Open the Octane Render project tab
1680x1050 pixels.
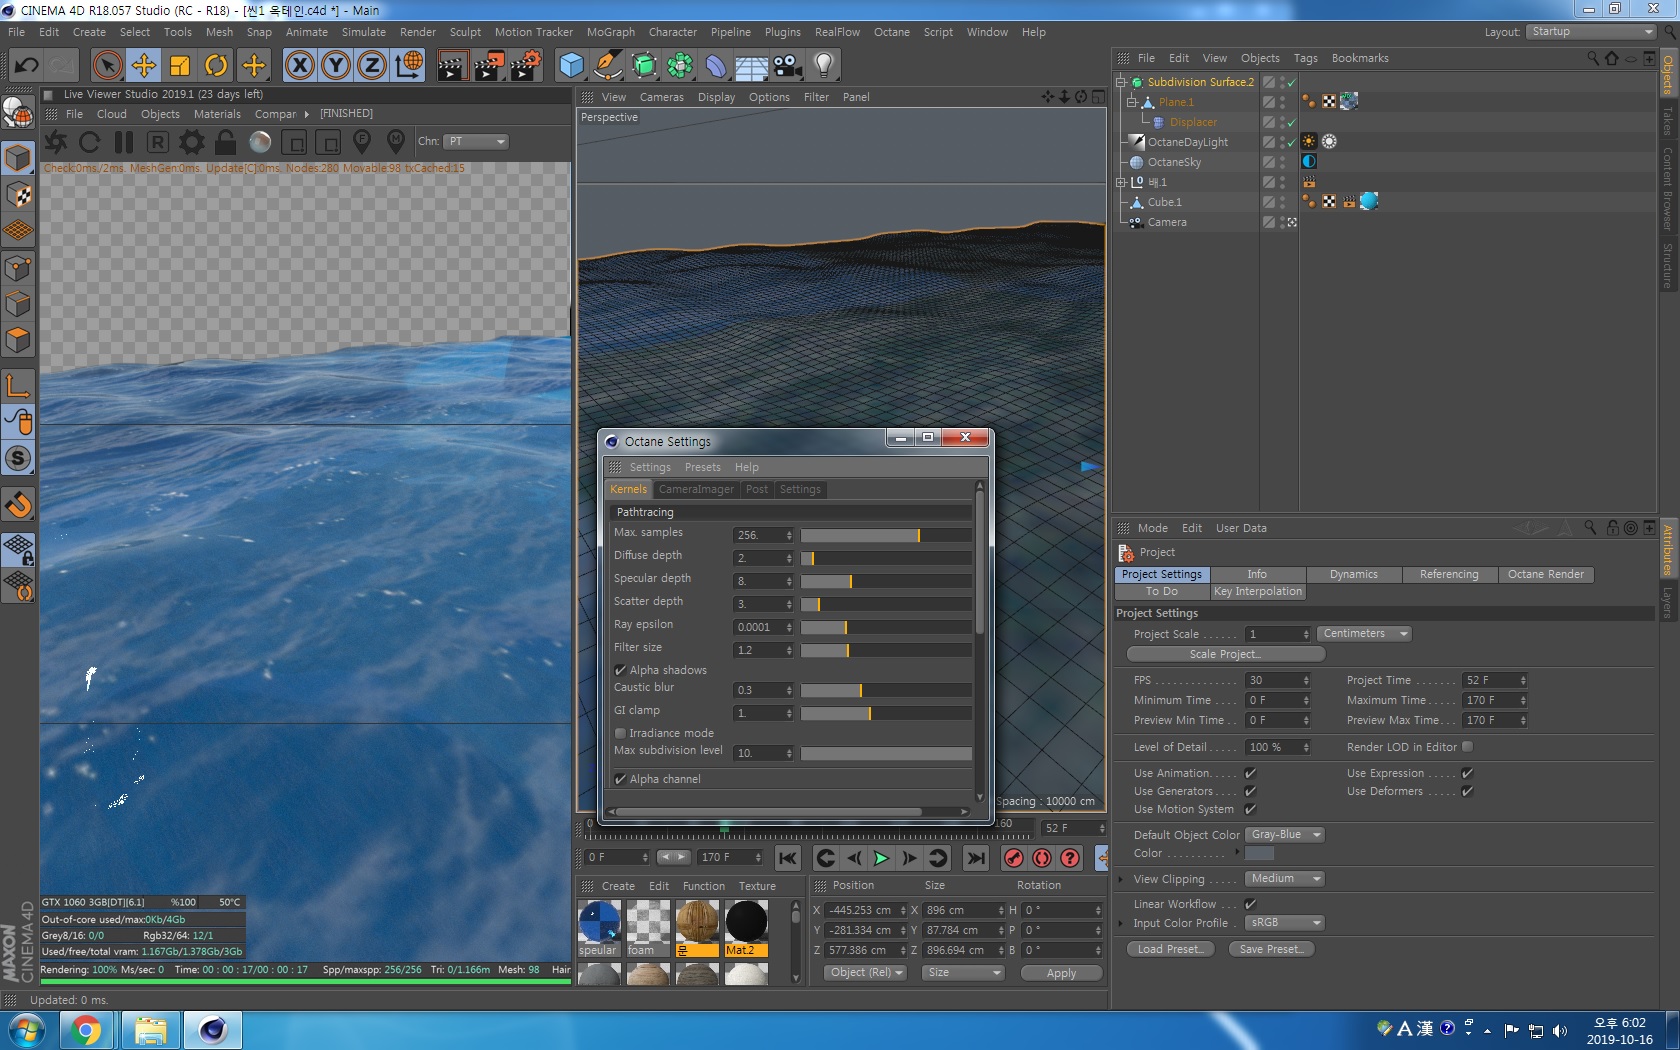pyautogui.click(x=1545, y=575)
